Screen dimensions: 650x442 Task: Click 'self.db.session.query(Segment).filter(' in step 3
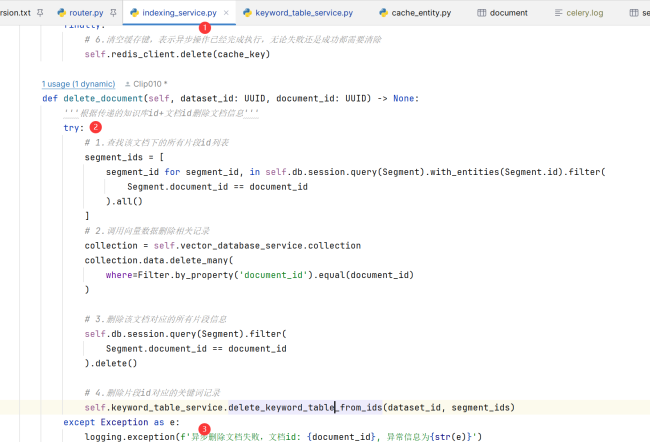(185, 334)
